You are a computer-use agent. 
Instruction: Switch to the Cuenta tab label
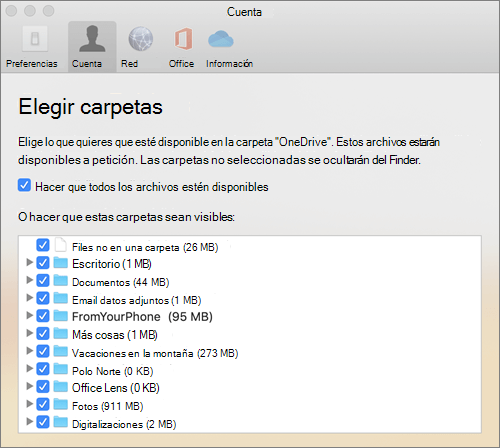[x=87, y=63]
